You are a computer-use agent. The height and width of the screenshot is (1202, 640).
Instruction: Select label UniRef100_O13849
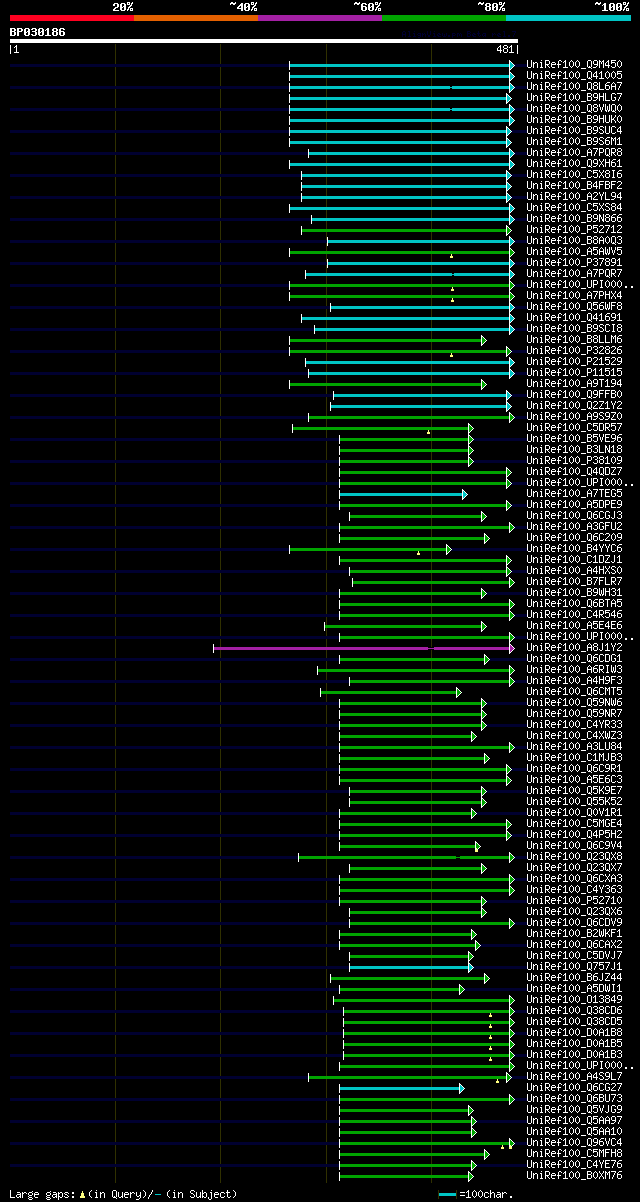pyautogui.click(x=574, y=999)
